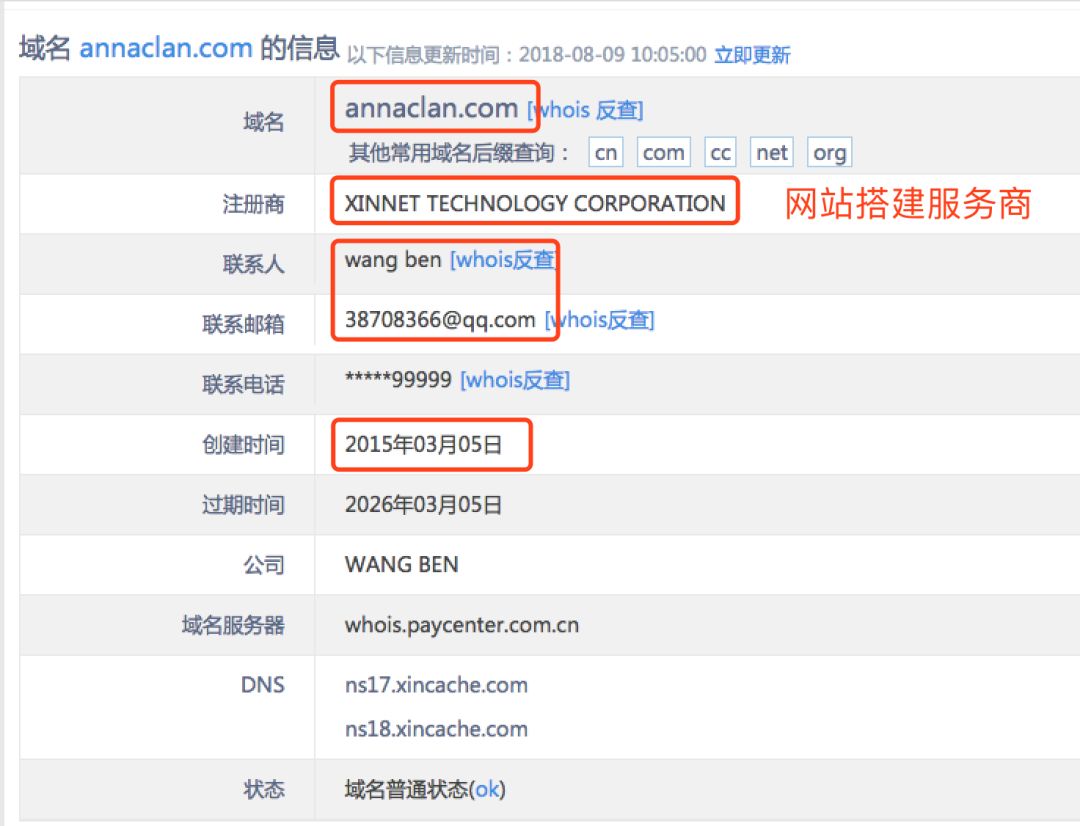The height and width of the screenshot is (826, 1080).
Task: Query the cn domain suffix
Action: click(x=604, y=152)
